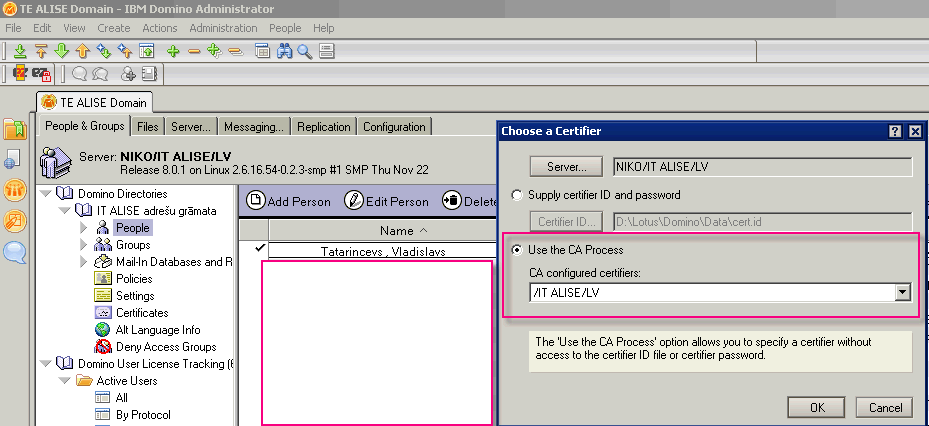Switch to the Messaging... tab
Image resolution: width=929 pixels, height=426 pixels.
tap(254, 127)
